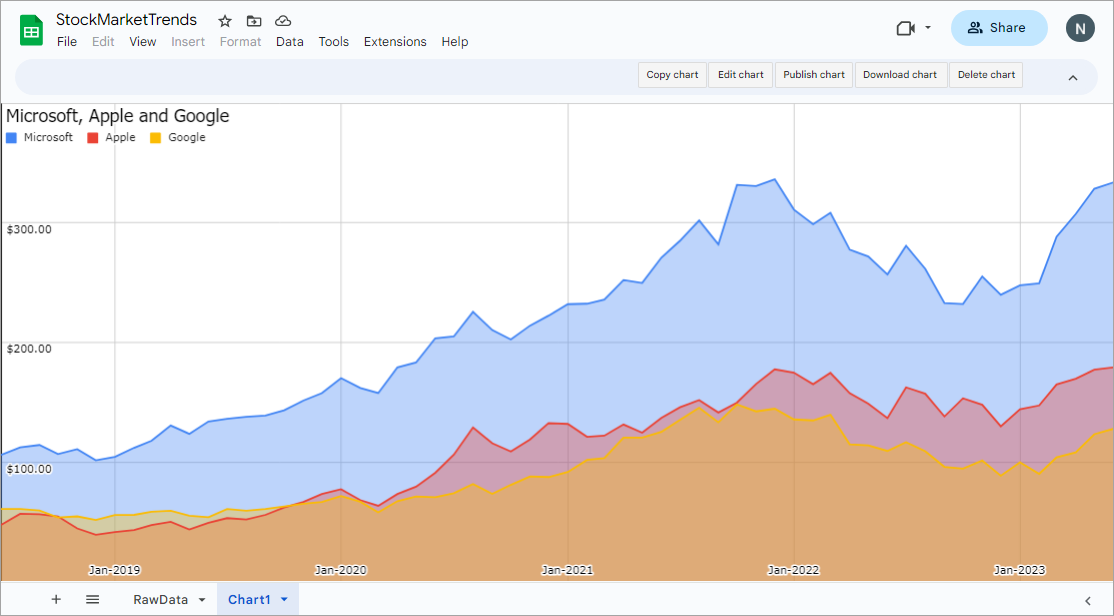This screenshot has height=616, width=1114.
Task: Click the $200.00 axis label
Action: click(29, 349)
